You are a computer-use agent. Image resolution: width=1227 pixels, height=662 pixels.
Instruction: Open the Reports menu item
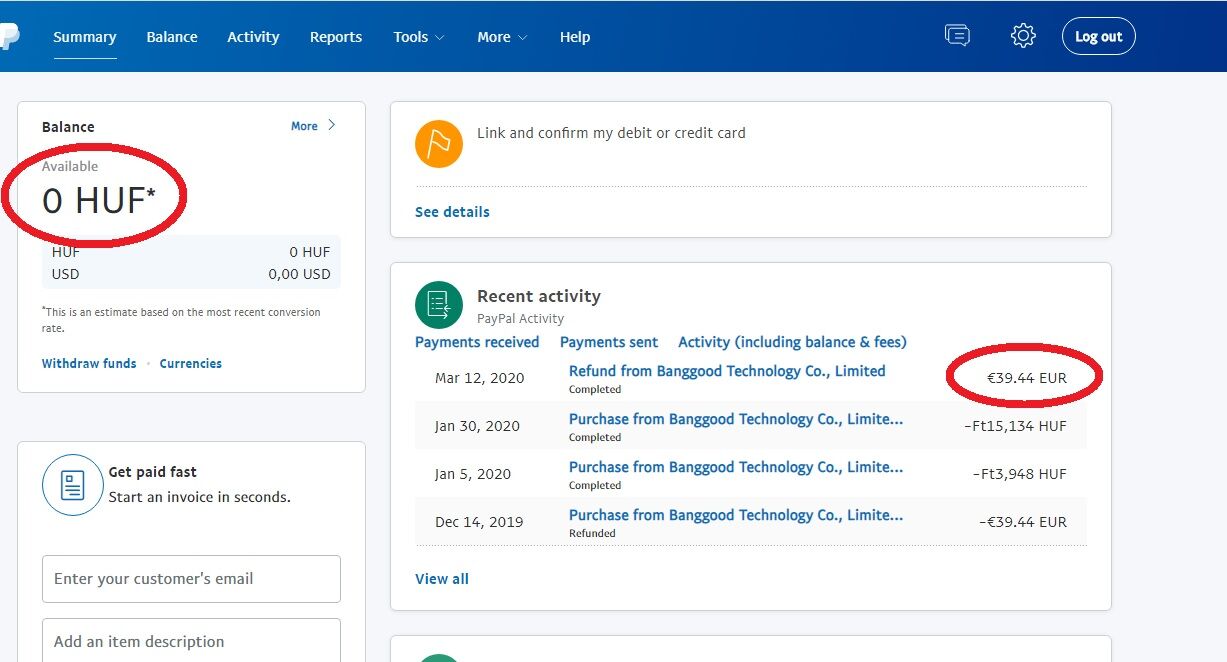(336, 37)
